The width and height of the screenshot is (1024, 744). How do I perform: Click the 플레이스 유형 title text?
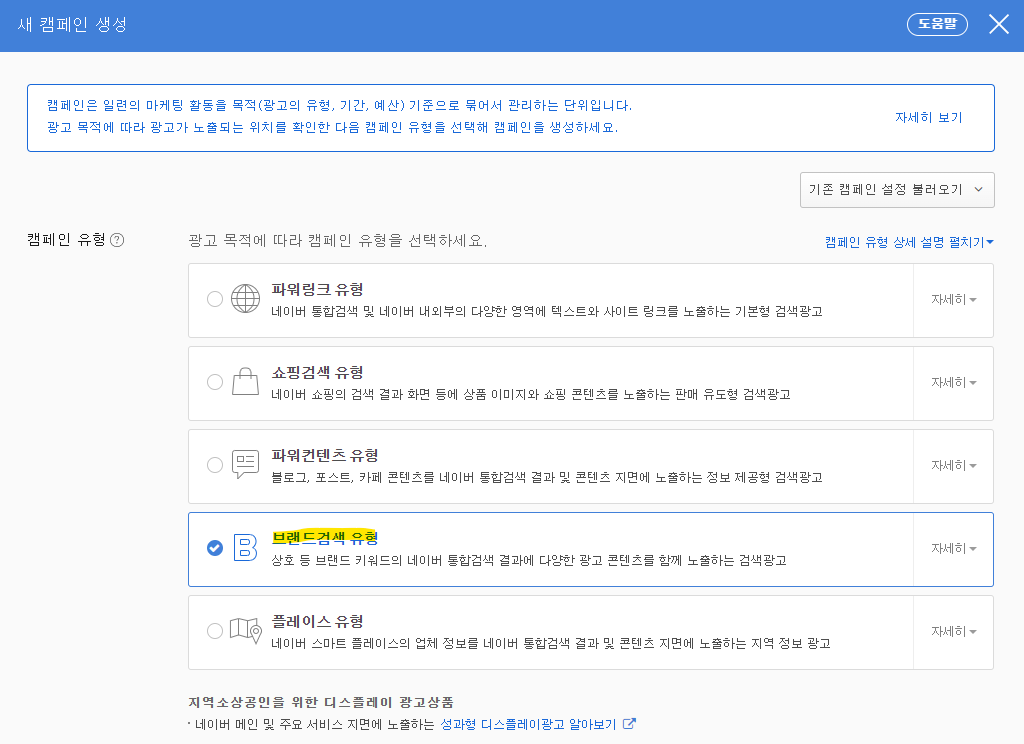point(317,621)
